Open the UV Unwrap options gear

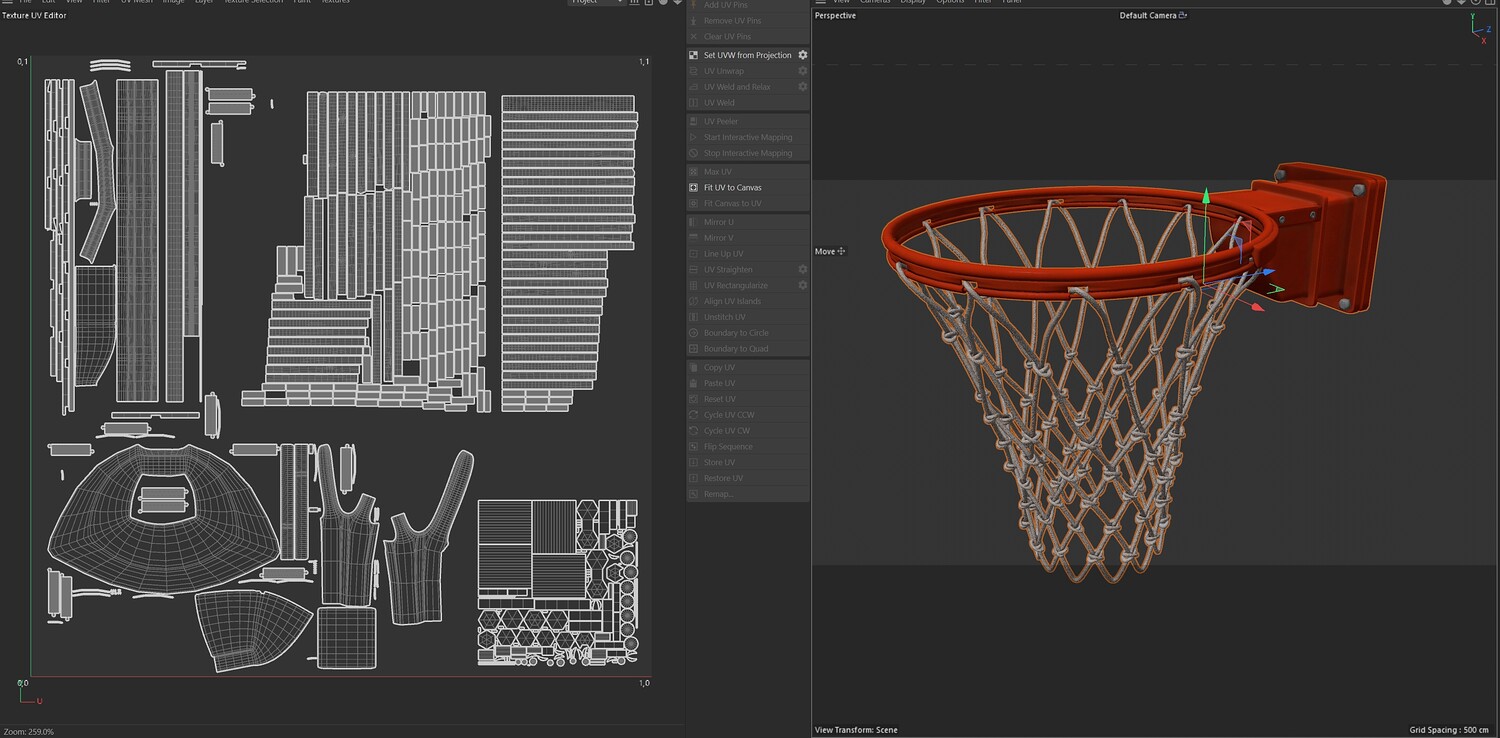click(802, 71)
